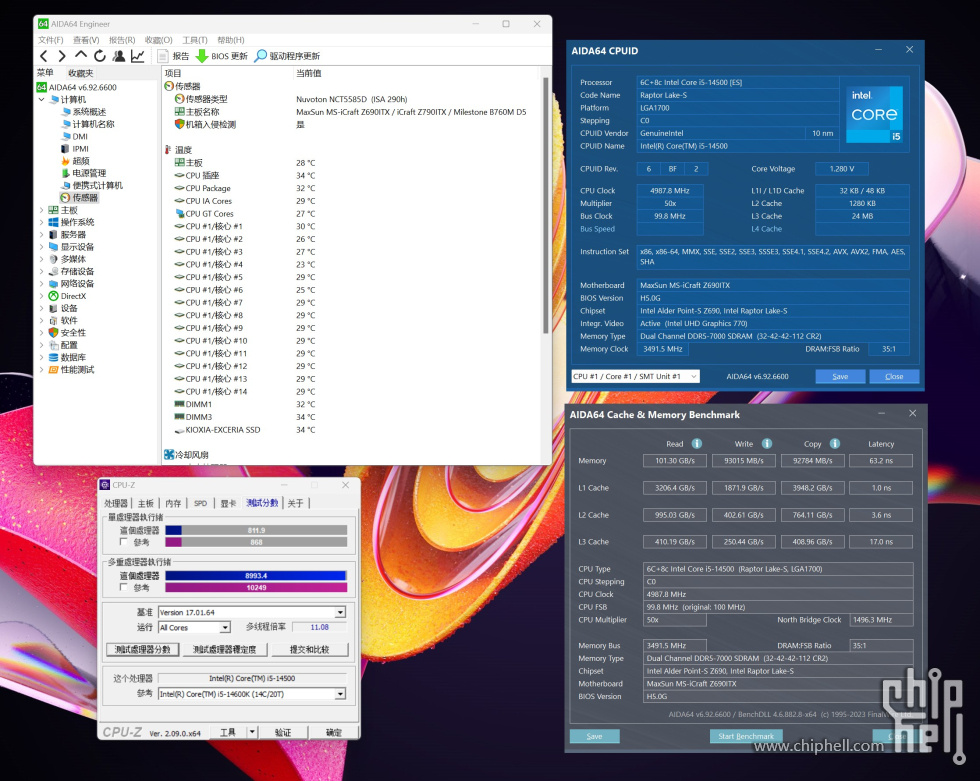
Task: Click Close button in AIDA64 CPUID window
Action: pos(894,377)
